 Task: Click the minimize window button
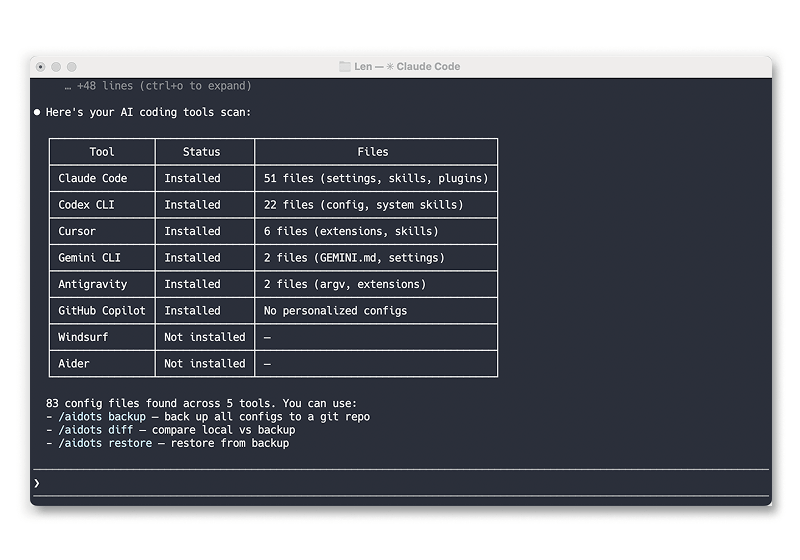click(56, 67)
